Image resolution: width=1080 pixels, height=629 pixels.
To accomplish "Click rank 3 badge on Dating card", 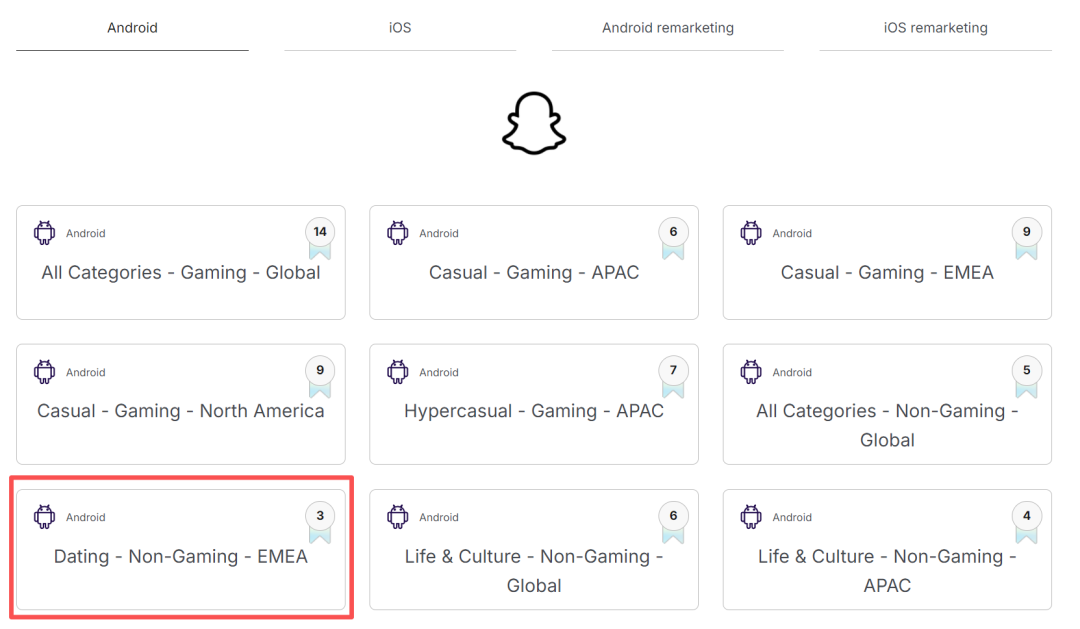I will click(x=320, y=522).
